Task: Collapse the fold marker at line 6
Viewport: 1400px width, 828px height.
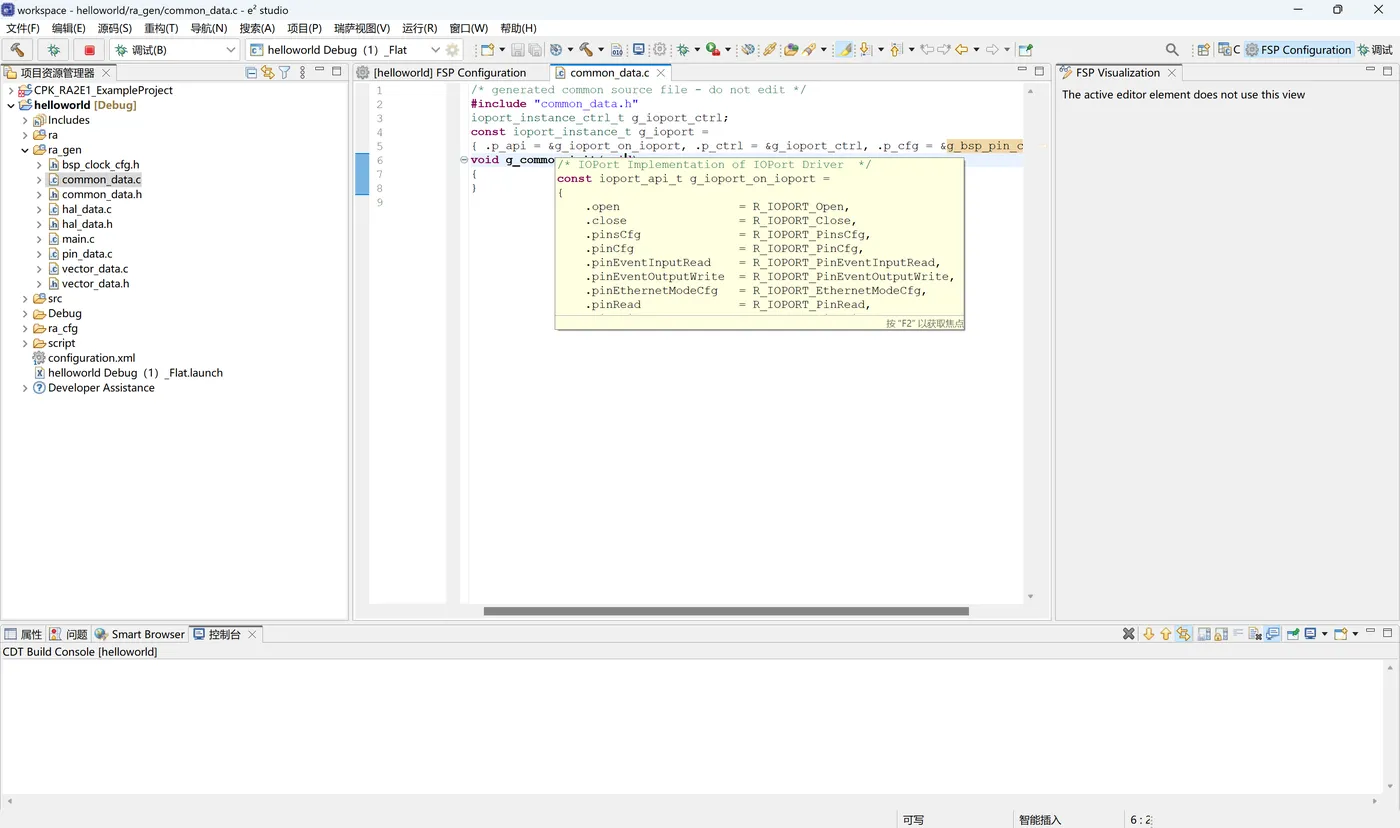Action: [464, 160]
